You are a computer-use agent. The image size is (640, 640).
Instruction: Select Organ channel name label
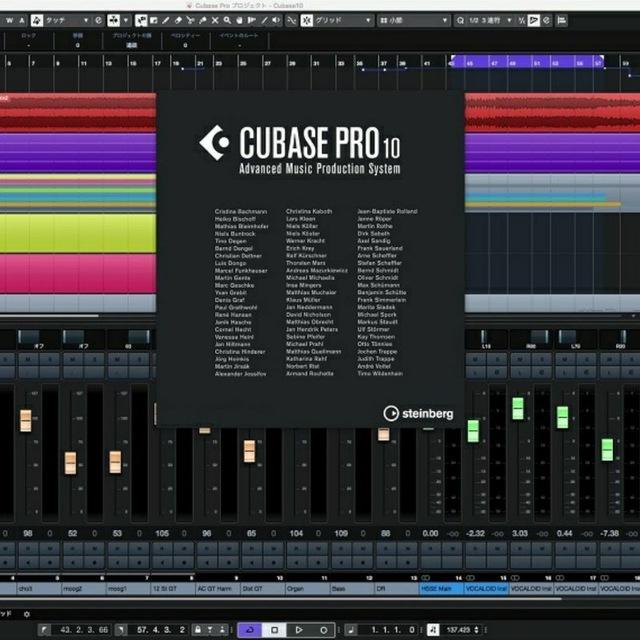click(307, 589)
